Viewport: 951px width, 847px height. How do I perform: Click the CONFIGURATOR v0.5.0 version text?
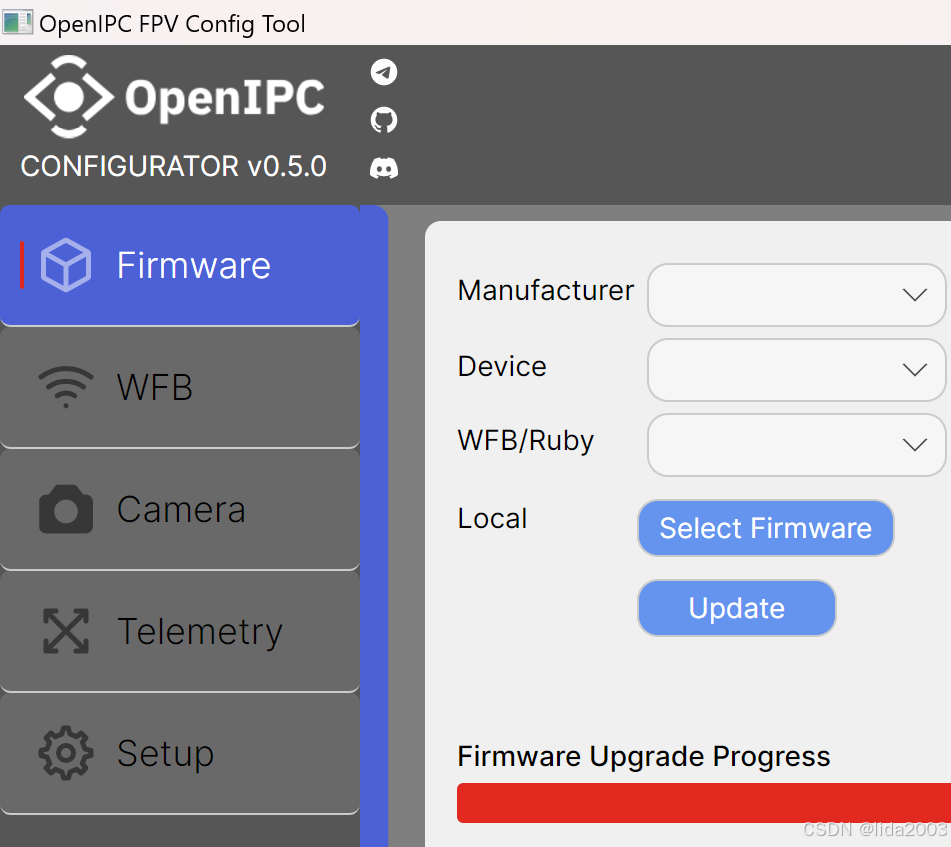[x=173, y=166]
